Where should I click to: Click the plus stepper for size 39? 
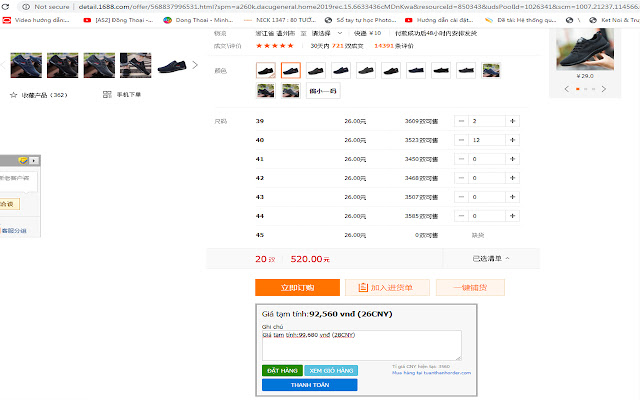coord(514,121)
